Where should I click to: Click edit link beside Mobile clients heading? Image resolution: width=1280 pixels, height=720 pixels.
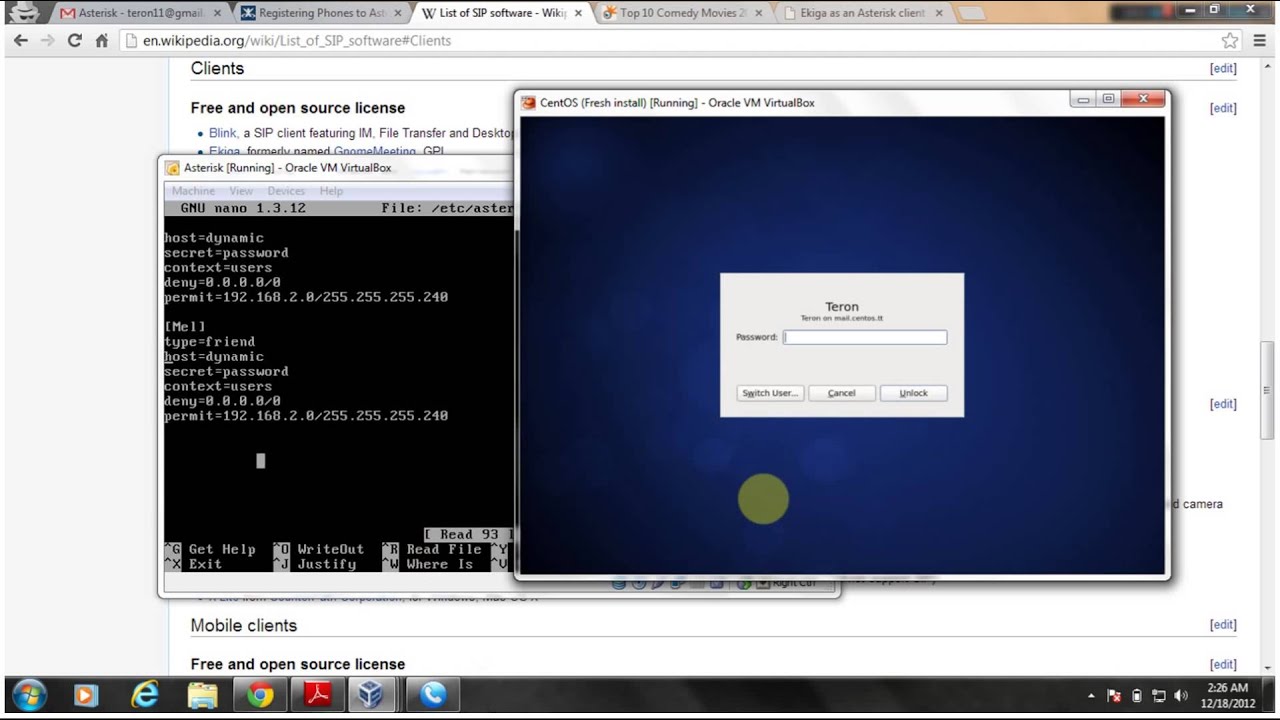[1223, 625]
